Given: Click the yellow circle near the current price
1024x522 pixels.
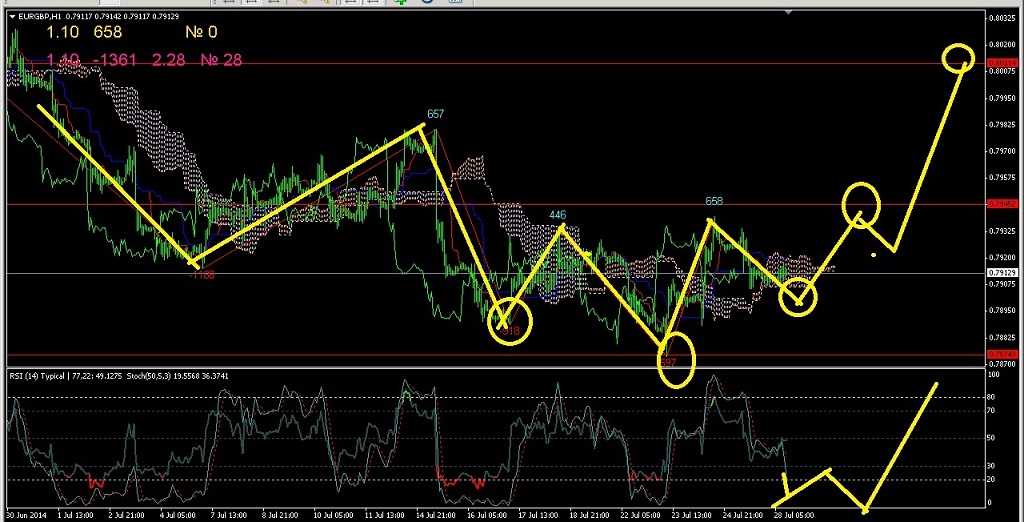Looking at the screenshot, I should tap(797, 296).
